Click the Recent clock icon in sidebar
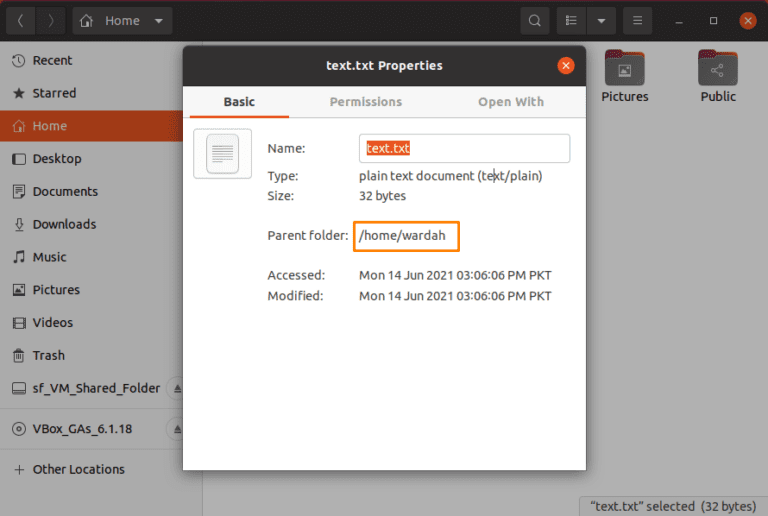The width and height of the screenshot is (768, 516). point(19,61)
